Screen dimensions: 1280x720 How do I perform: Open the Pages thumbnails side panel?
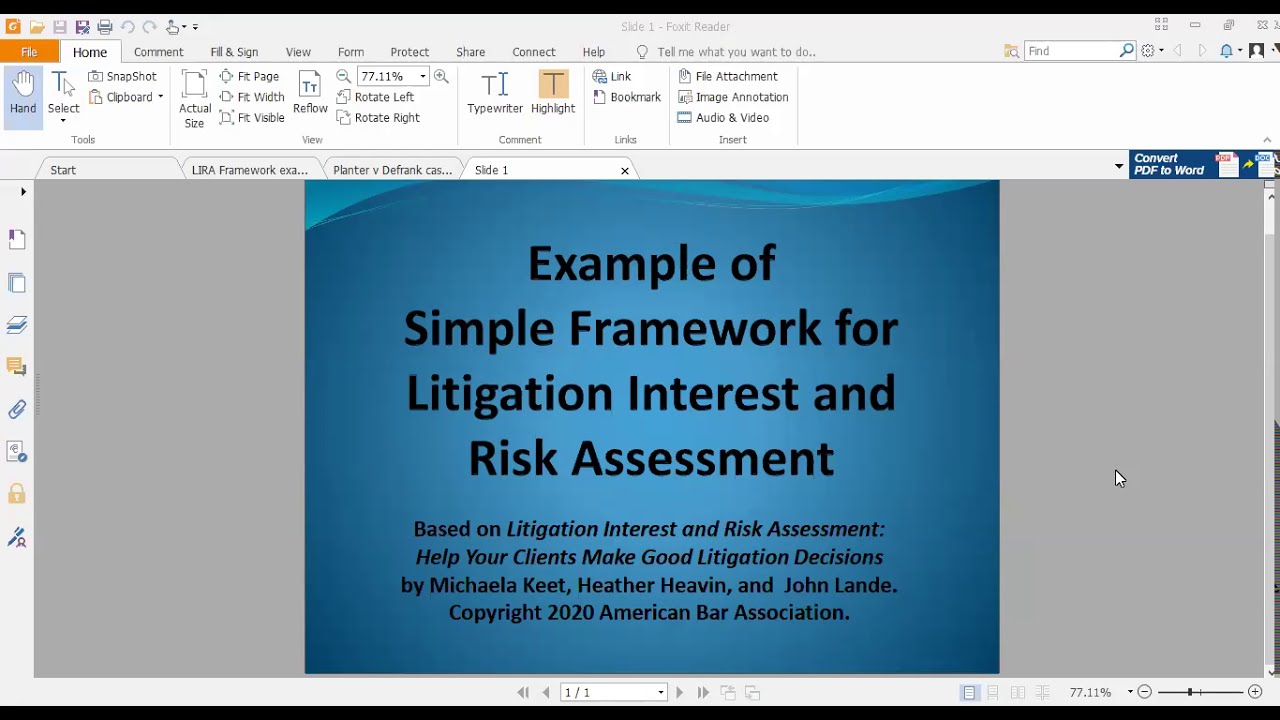17,283
